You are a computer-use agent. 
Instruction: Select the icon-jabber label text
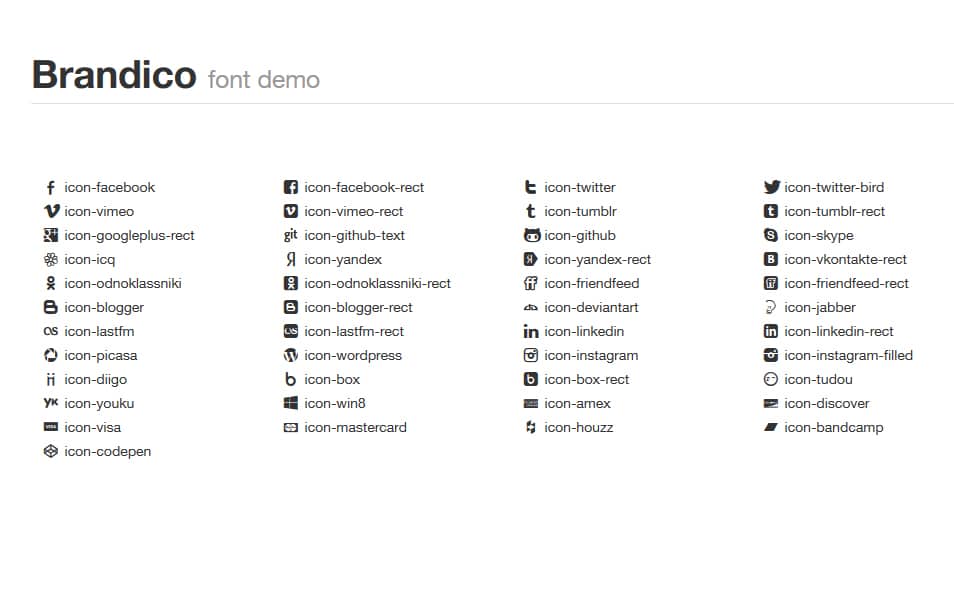(x=820, y=307)
